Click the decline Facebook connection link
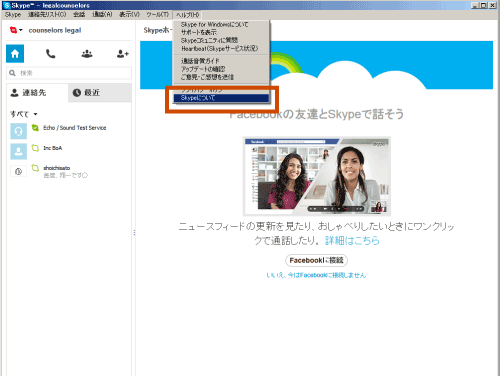This screenshot has height=377, width=500. 316,275
